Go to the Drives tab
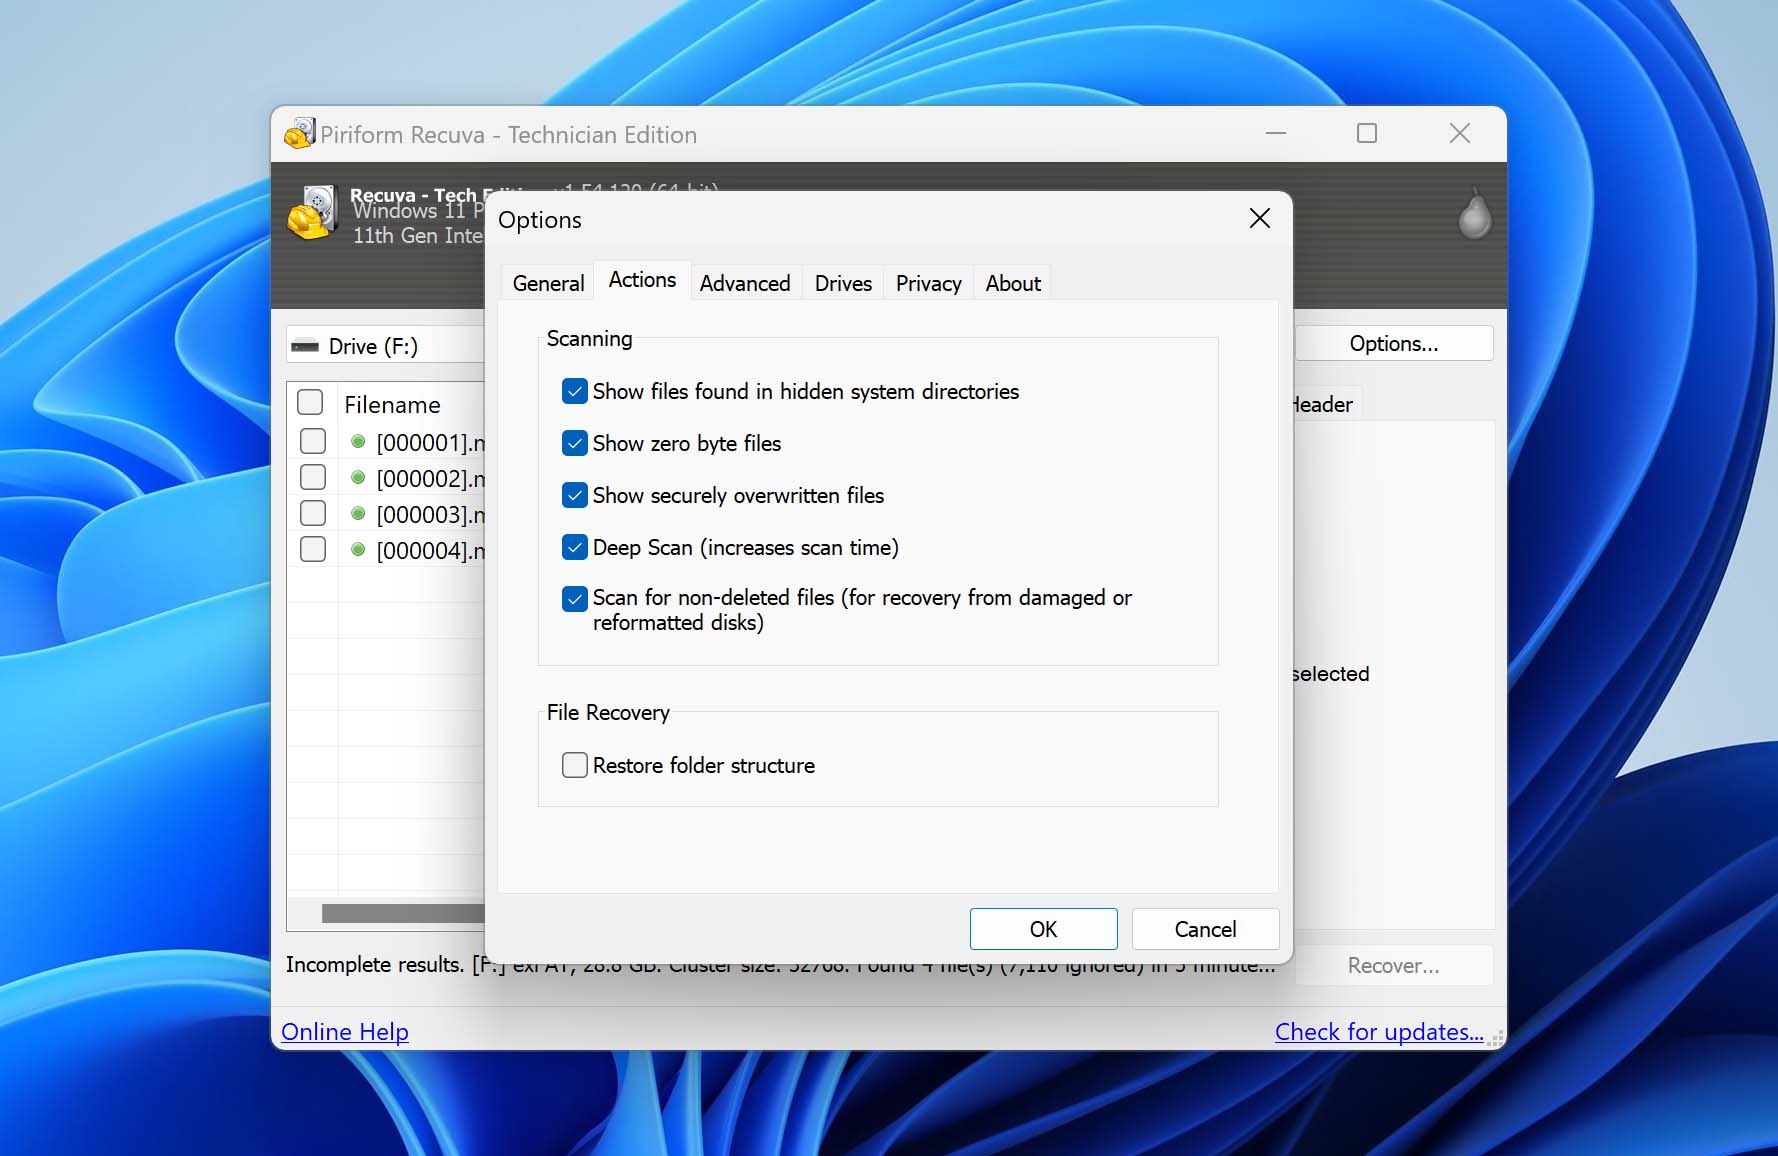 coord(843,283)
